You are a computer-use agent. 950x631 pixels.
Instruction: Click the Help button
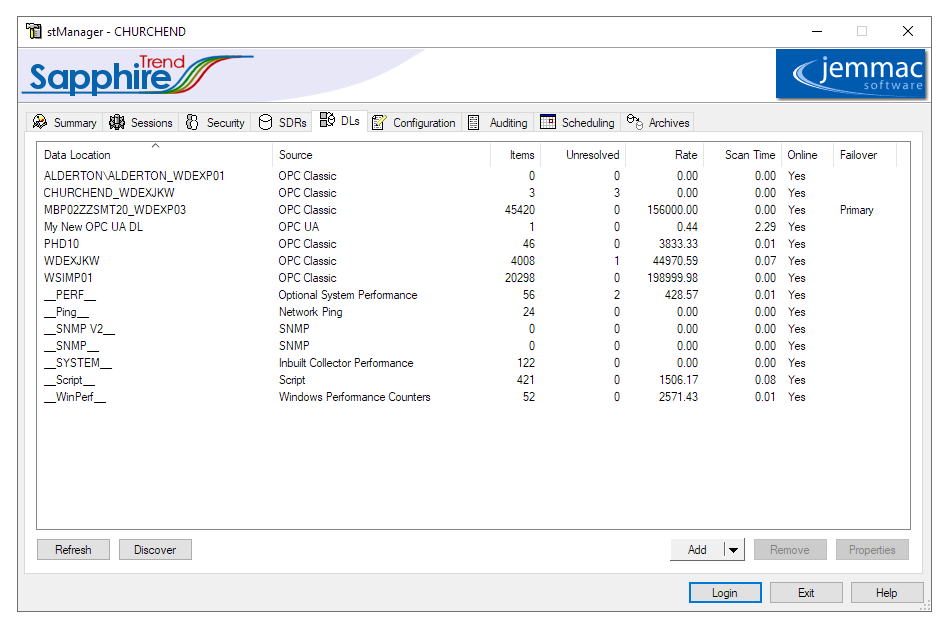point(887,593)
